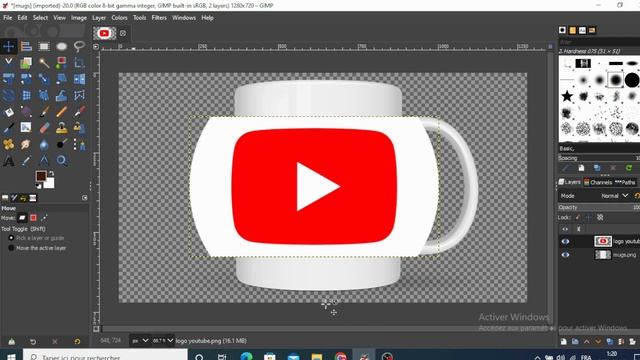Set Move mode to path

pyautogui.click(x=44, y=218)
